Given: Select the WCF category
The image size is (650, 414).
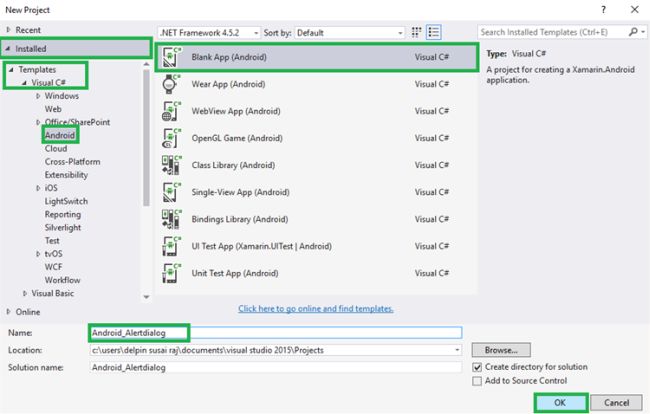Looking at the screenshot, I should pyautogui.click(x=53, y=267).
